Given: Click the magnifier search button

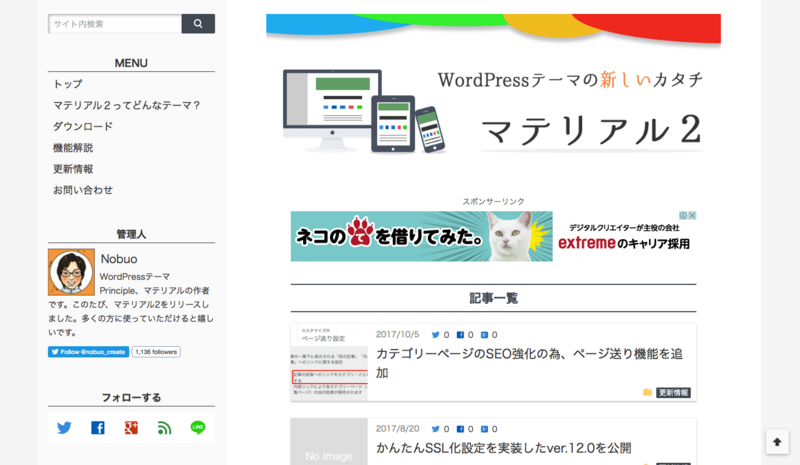Looking at the screenshot, I should click(198, 23).
